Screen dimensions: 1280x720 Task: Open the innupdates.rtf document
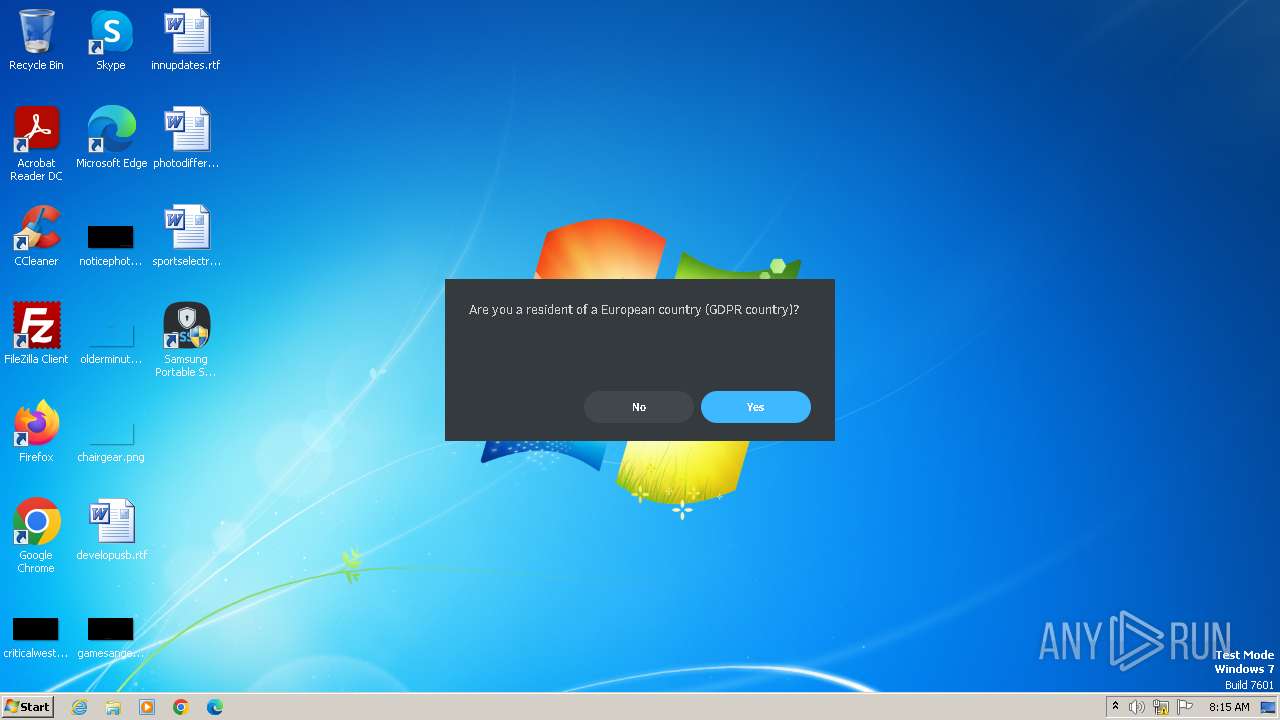pos(186,40)
